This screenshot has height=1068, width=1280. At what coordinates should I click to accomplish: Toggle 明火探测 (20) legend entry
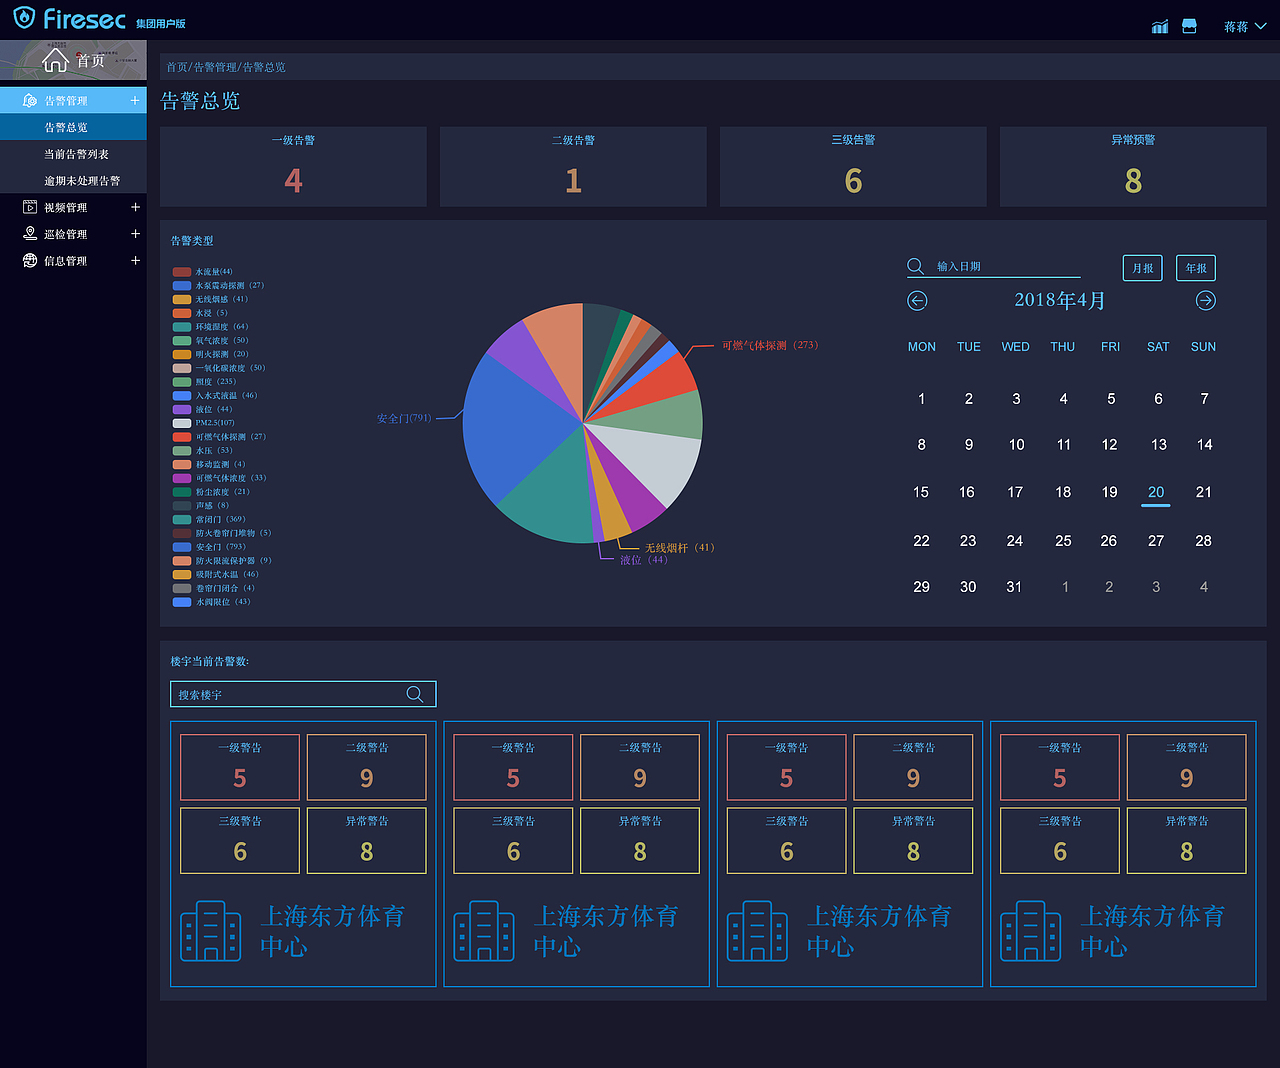click(210, 354)
